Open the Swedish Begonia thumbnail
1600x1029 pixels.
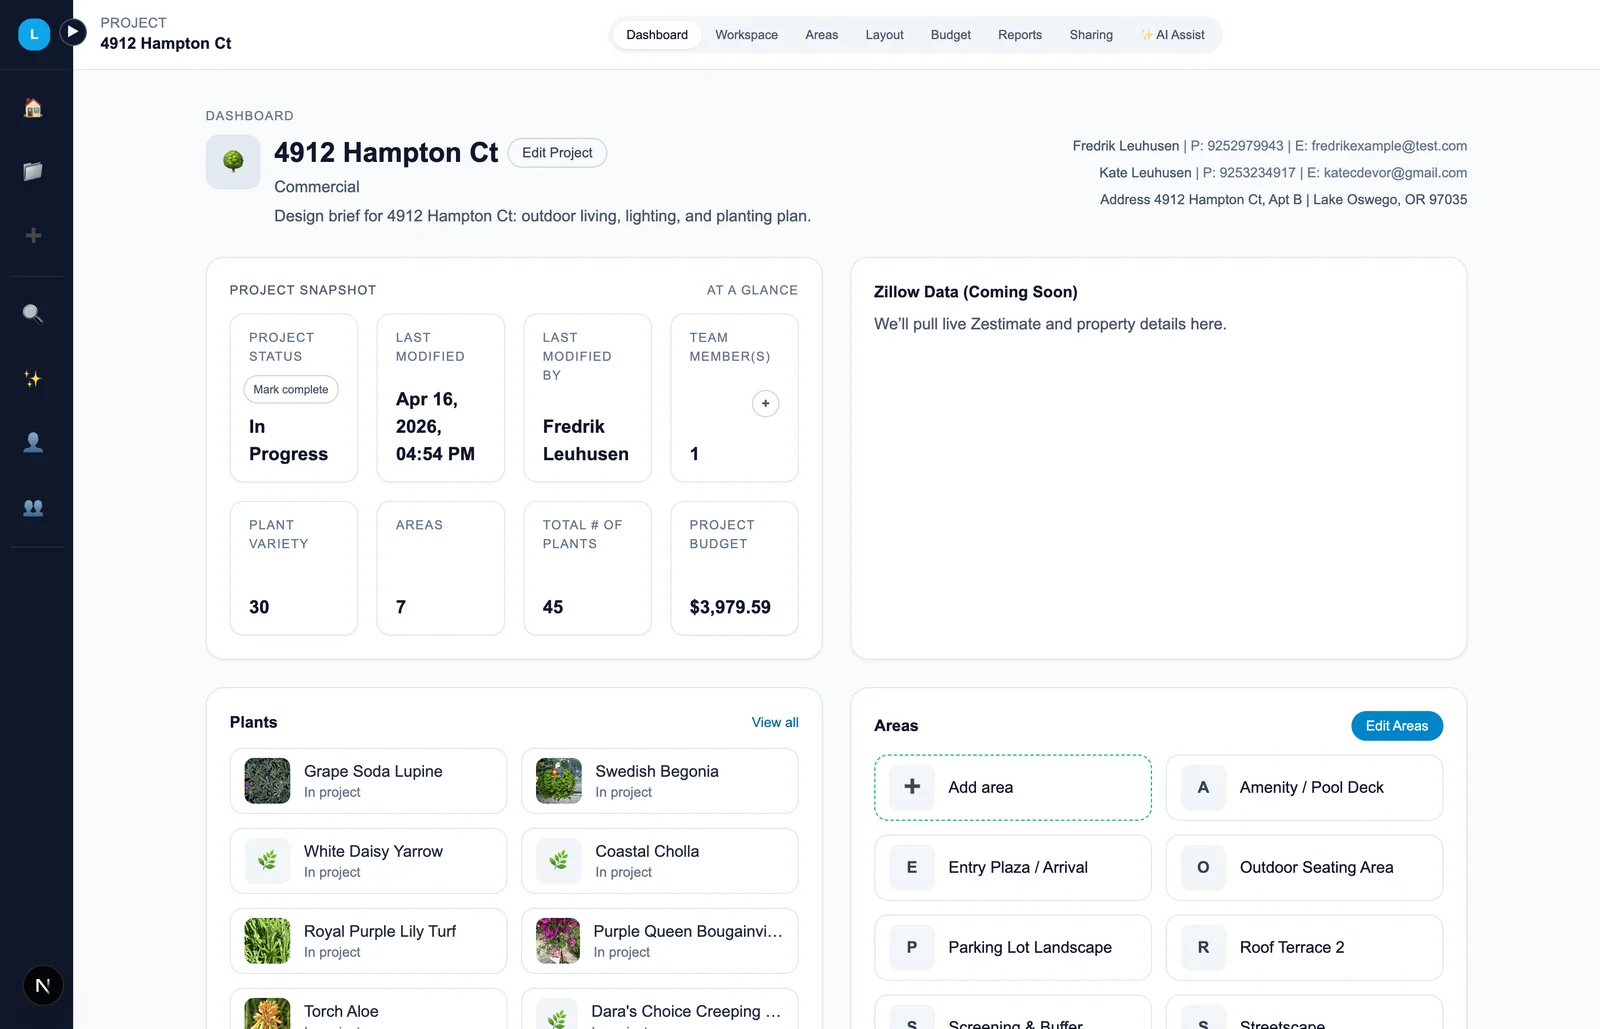(x=559, y=781)
